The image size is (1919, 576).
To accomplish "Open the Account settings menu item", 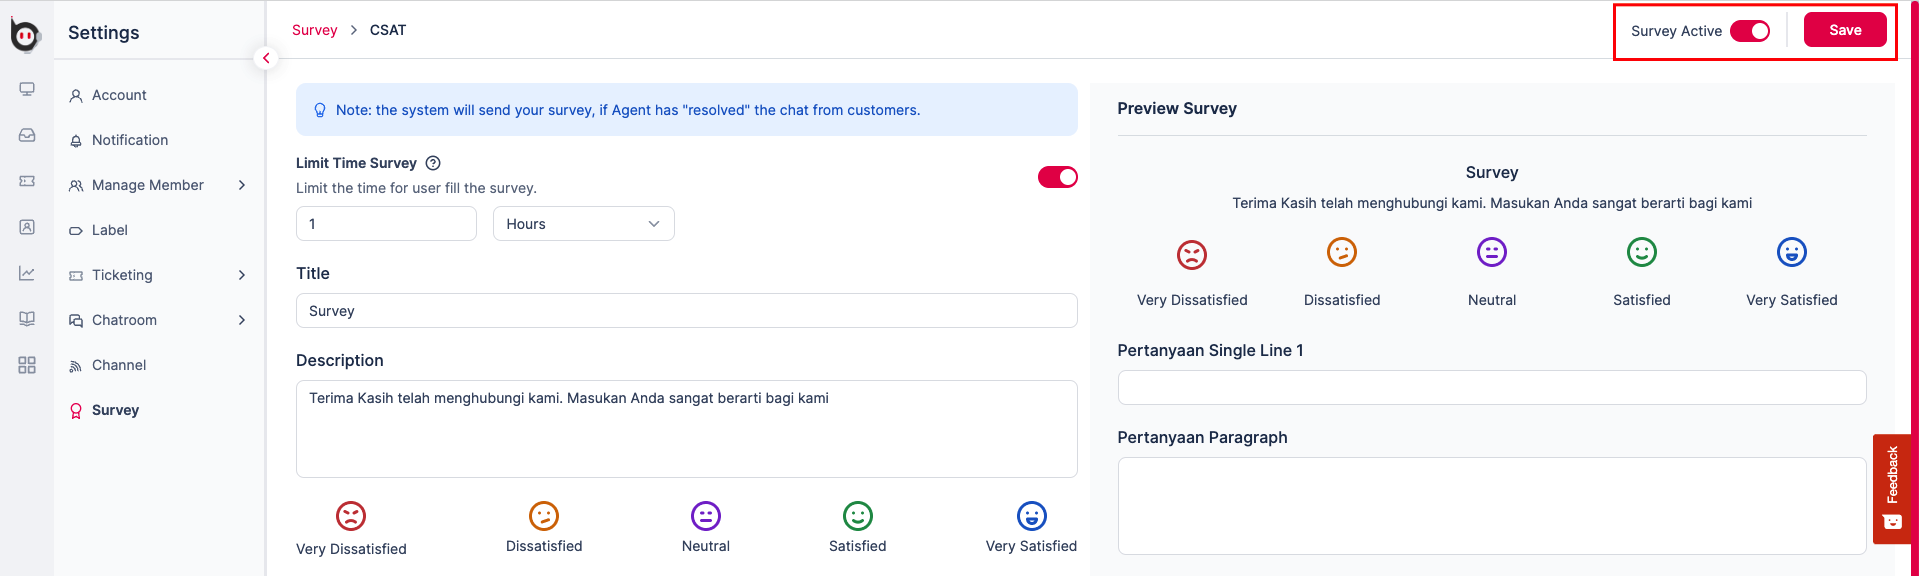I will coord(119,95).
